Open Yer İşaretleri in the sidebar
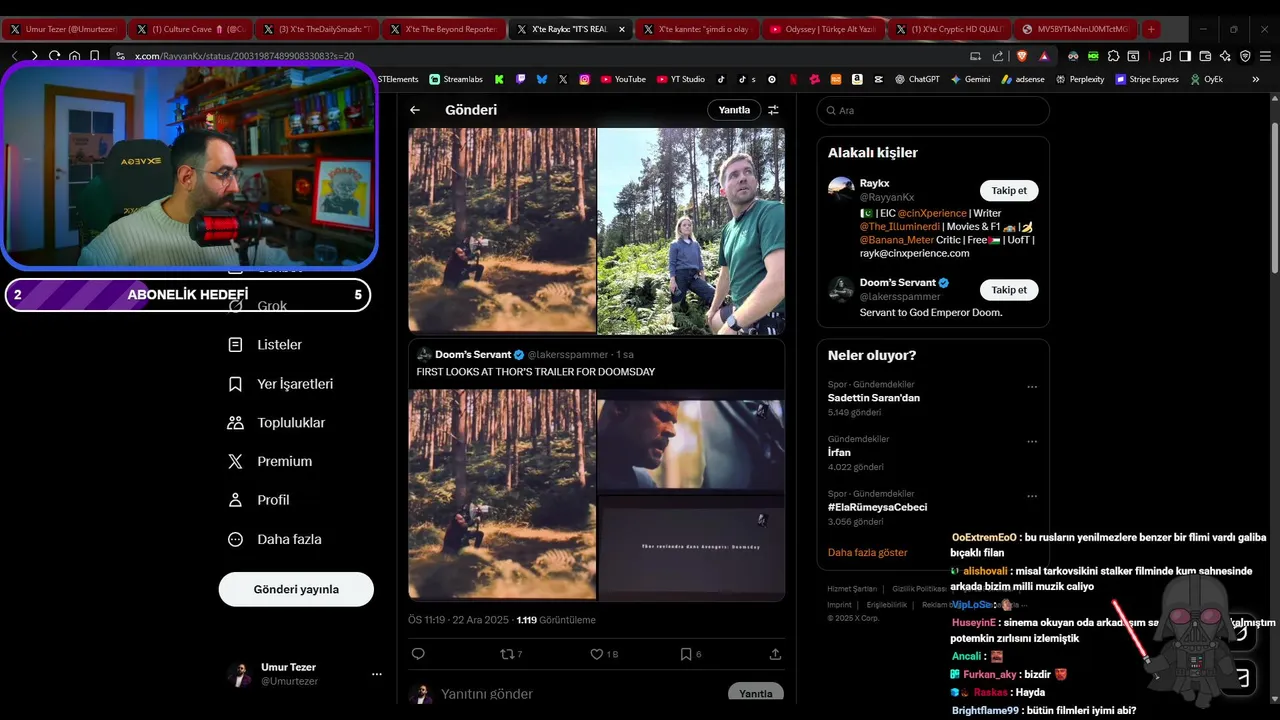This screenshot has width=1280, height=720. tap(281, 384)
